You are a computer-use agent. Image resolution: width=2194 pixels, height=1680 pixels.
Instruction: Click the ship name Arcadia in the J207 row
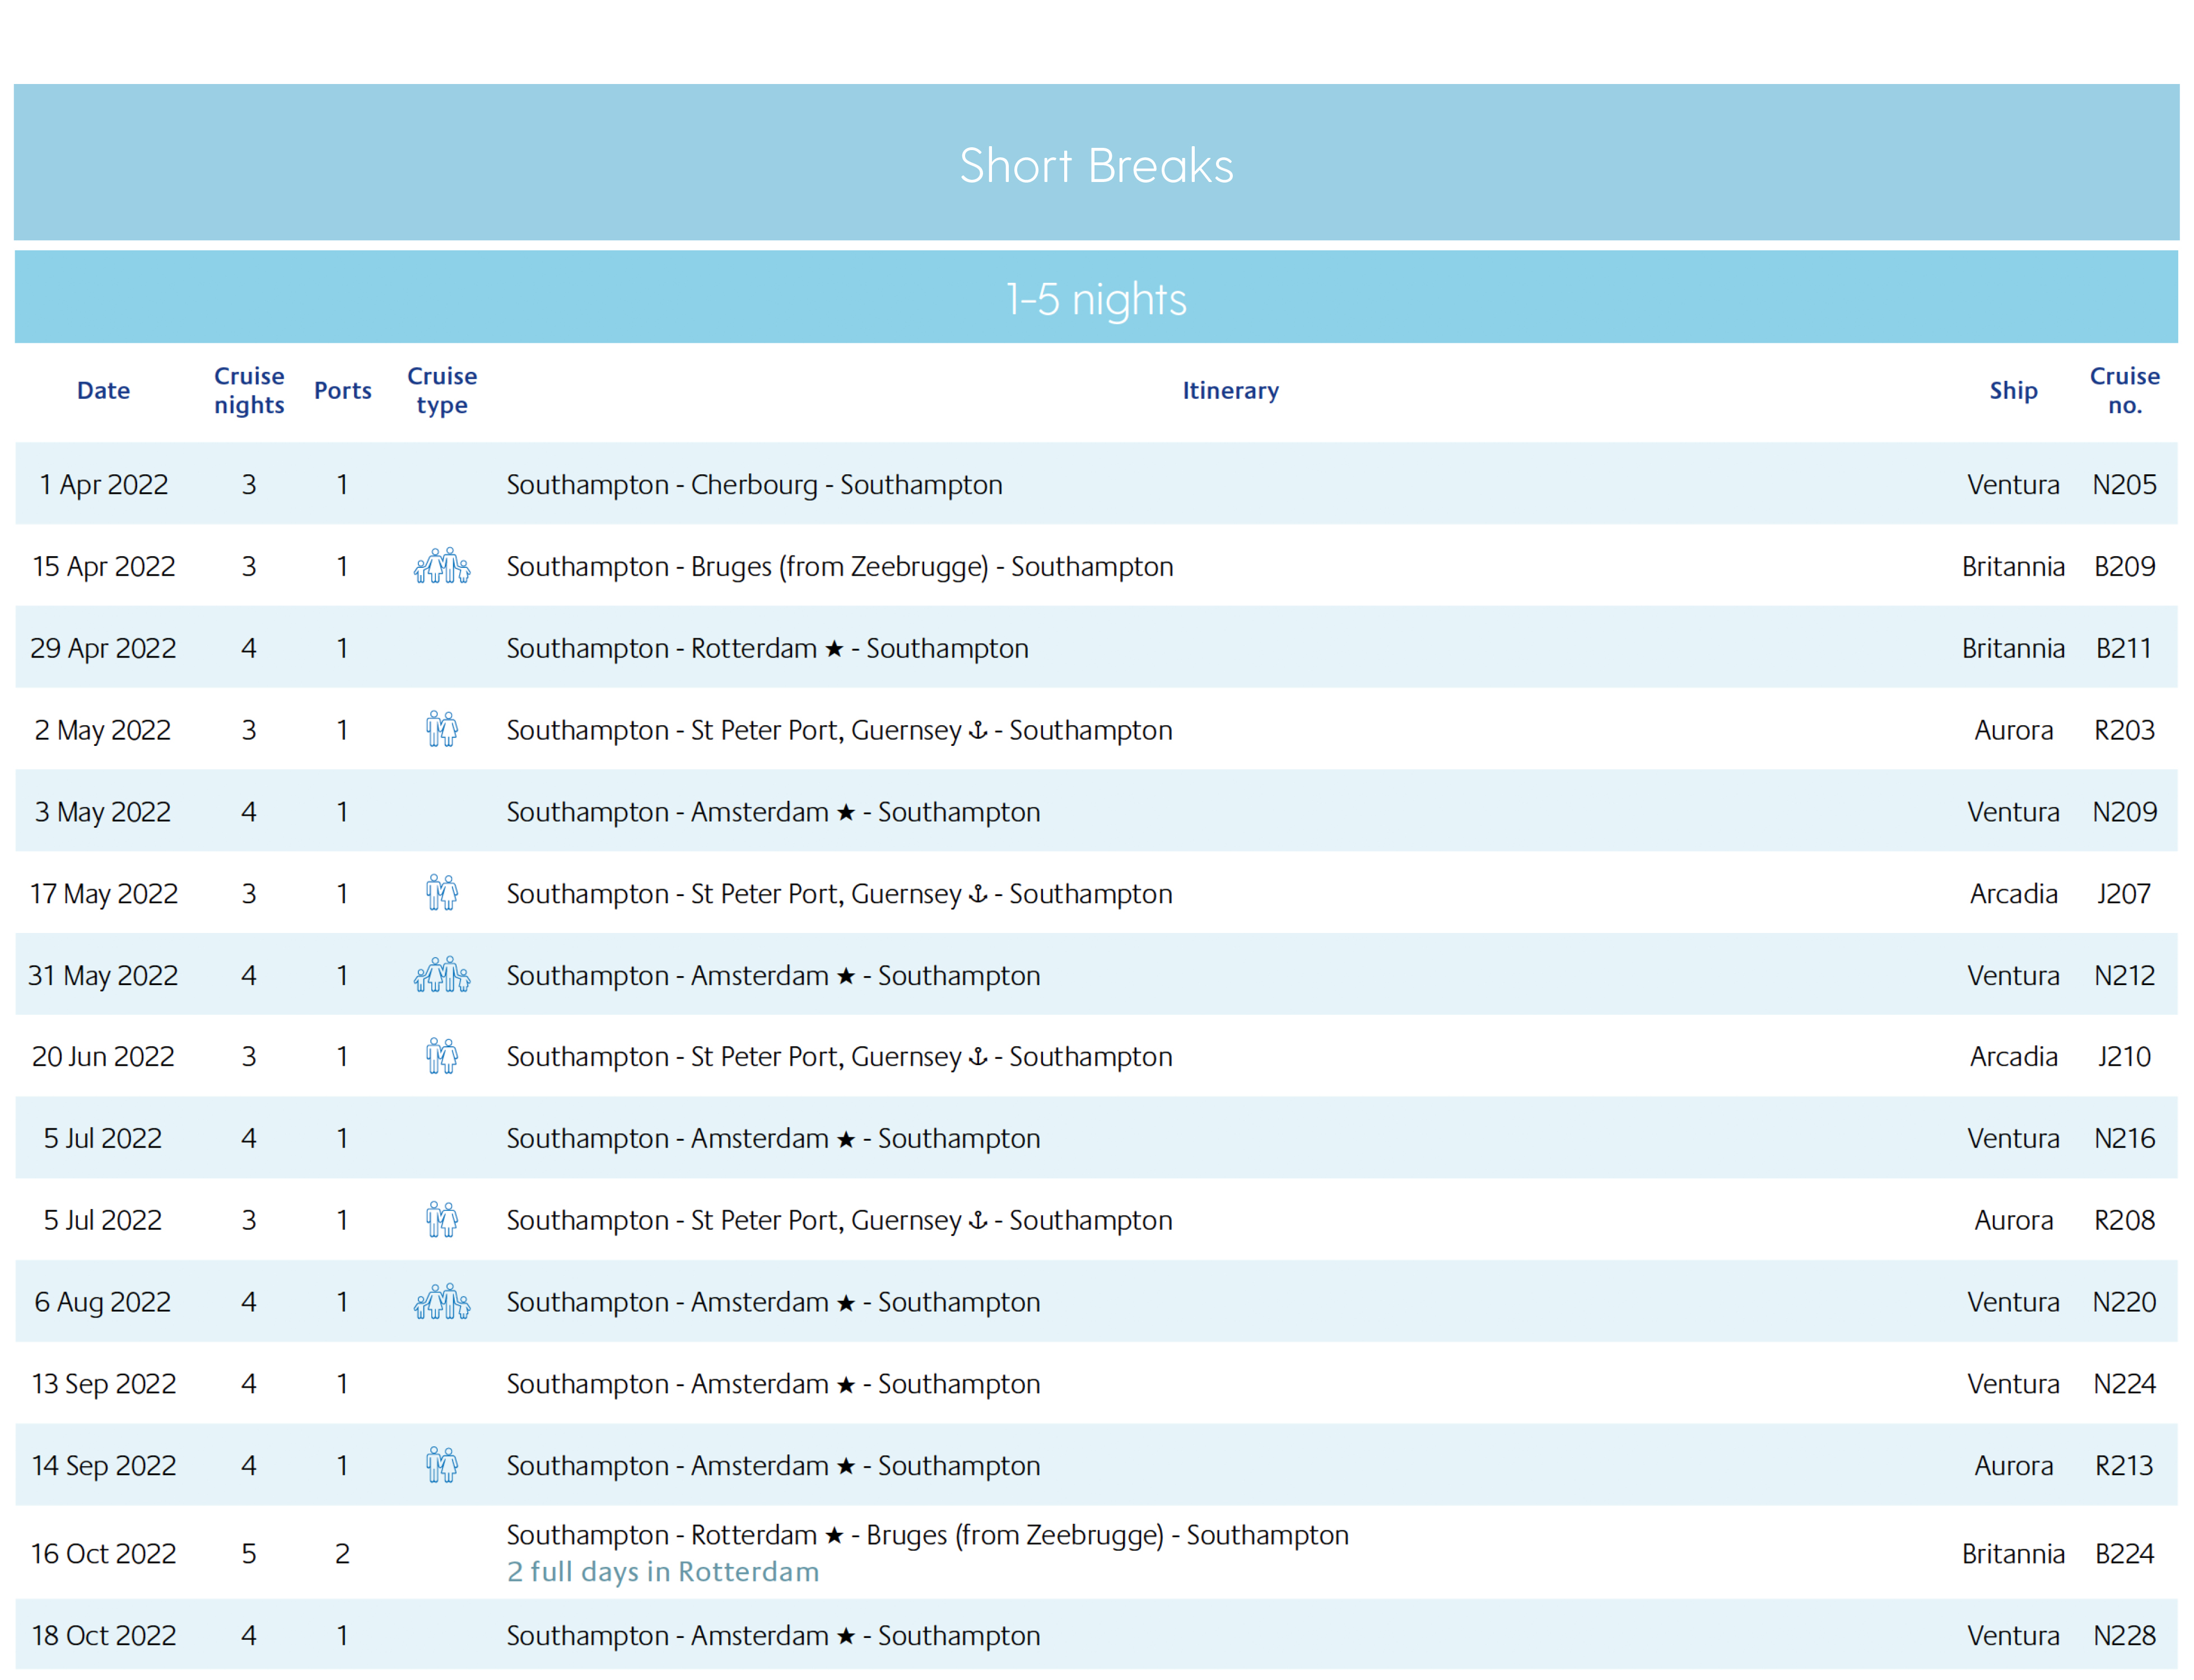tap(2013, 893)
